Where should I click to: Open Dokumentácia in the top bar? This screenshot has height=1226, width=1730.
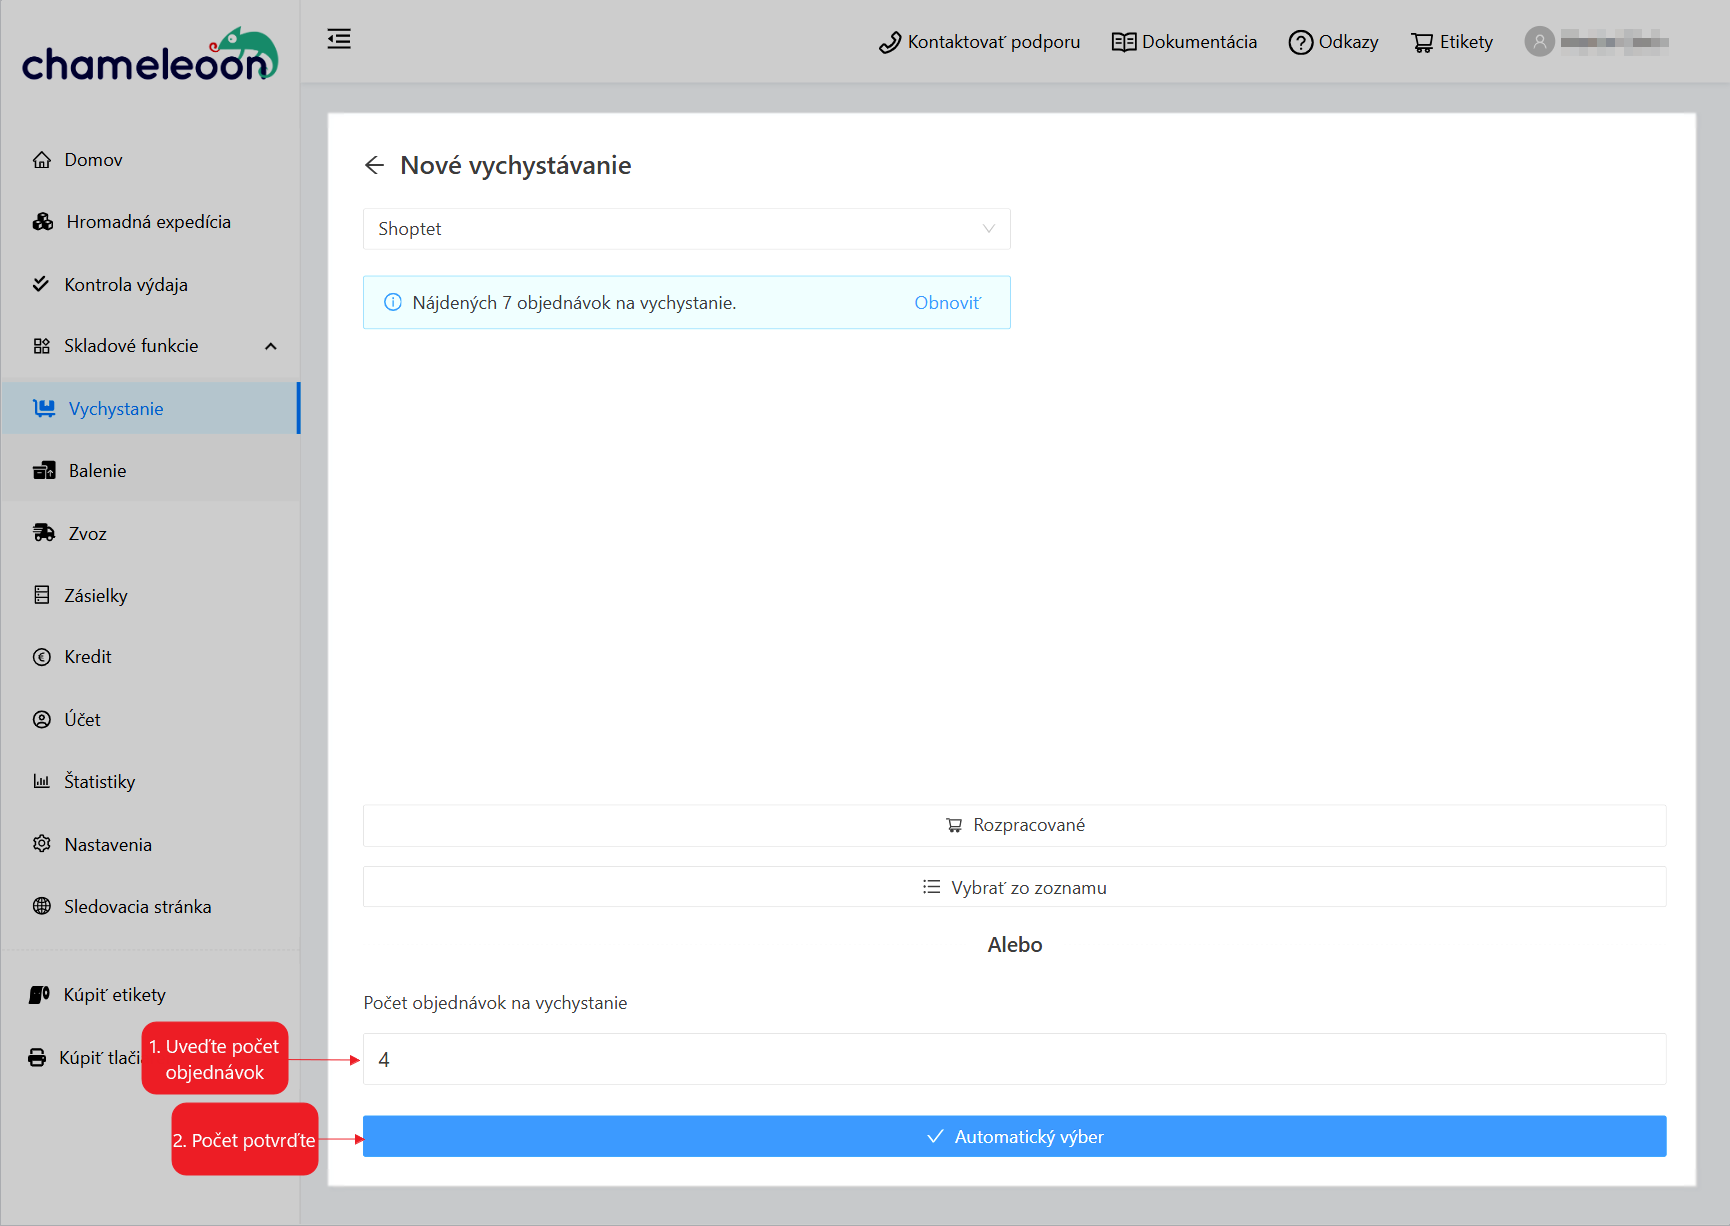pos(1184,42)
